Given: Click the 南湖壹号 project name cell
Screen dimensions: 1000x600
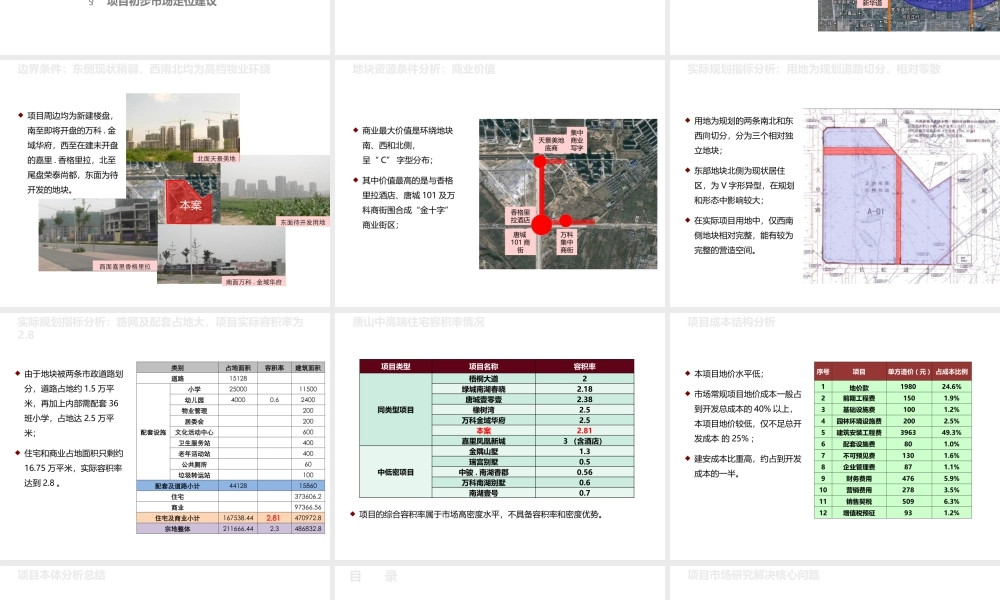Looking at the screenshot, I should pyautogui.click(x=483, y=493).
